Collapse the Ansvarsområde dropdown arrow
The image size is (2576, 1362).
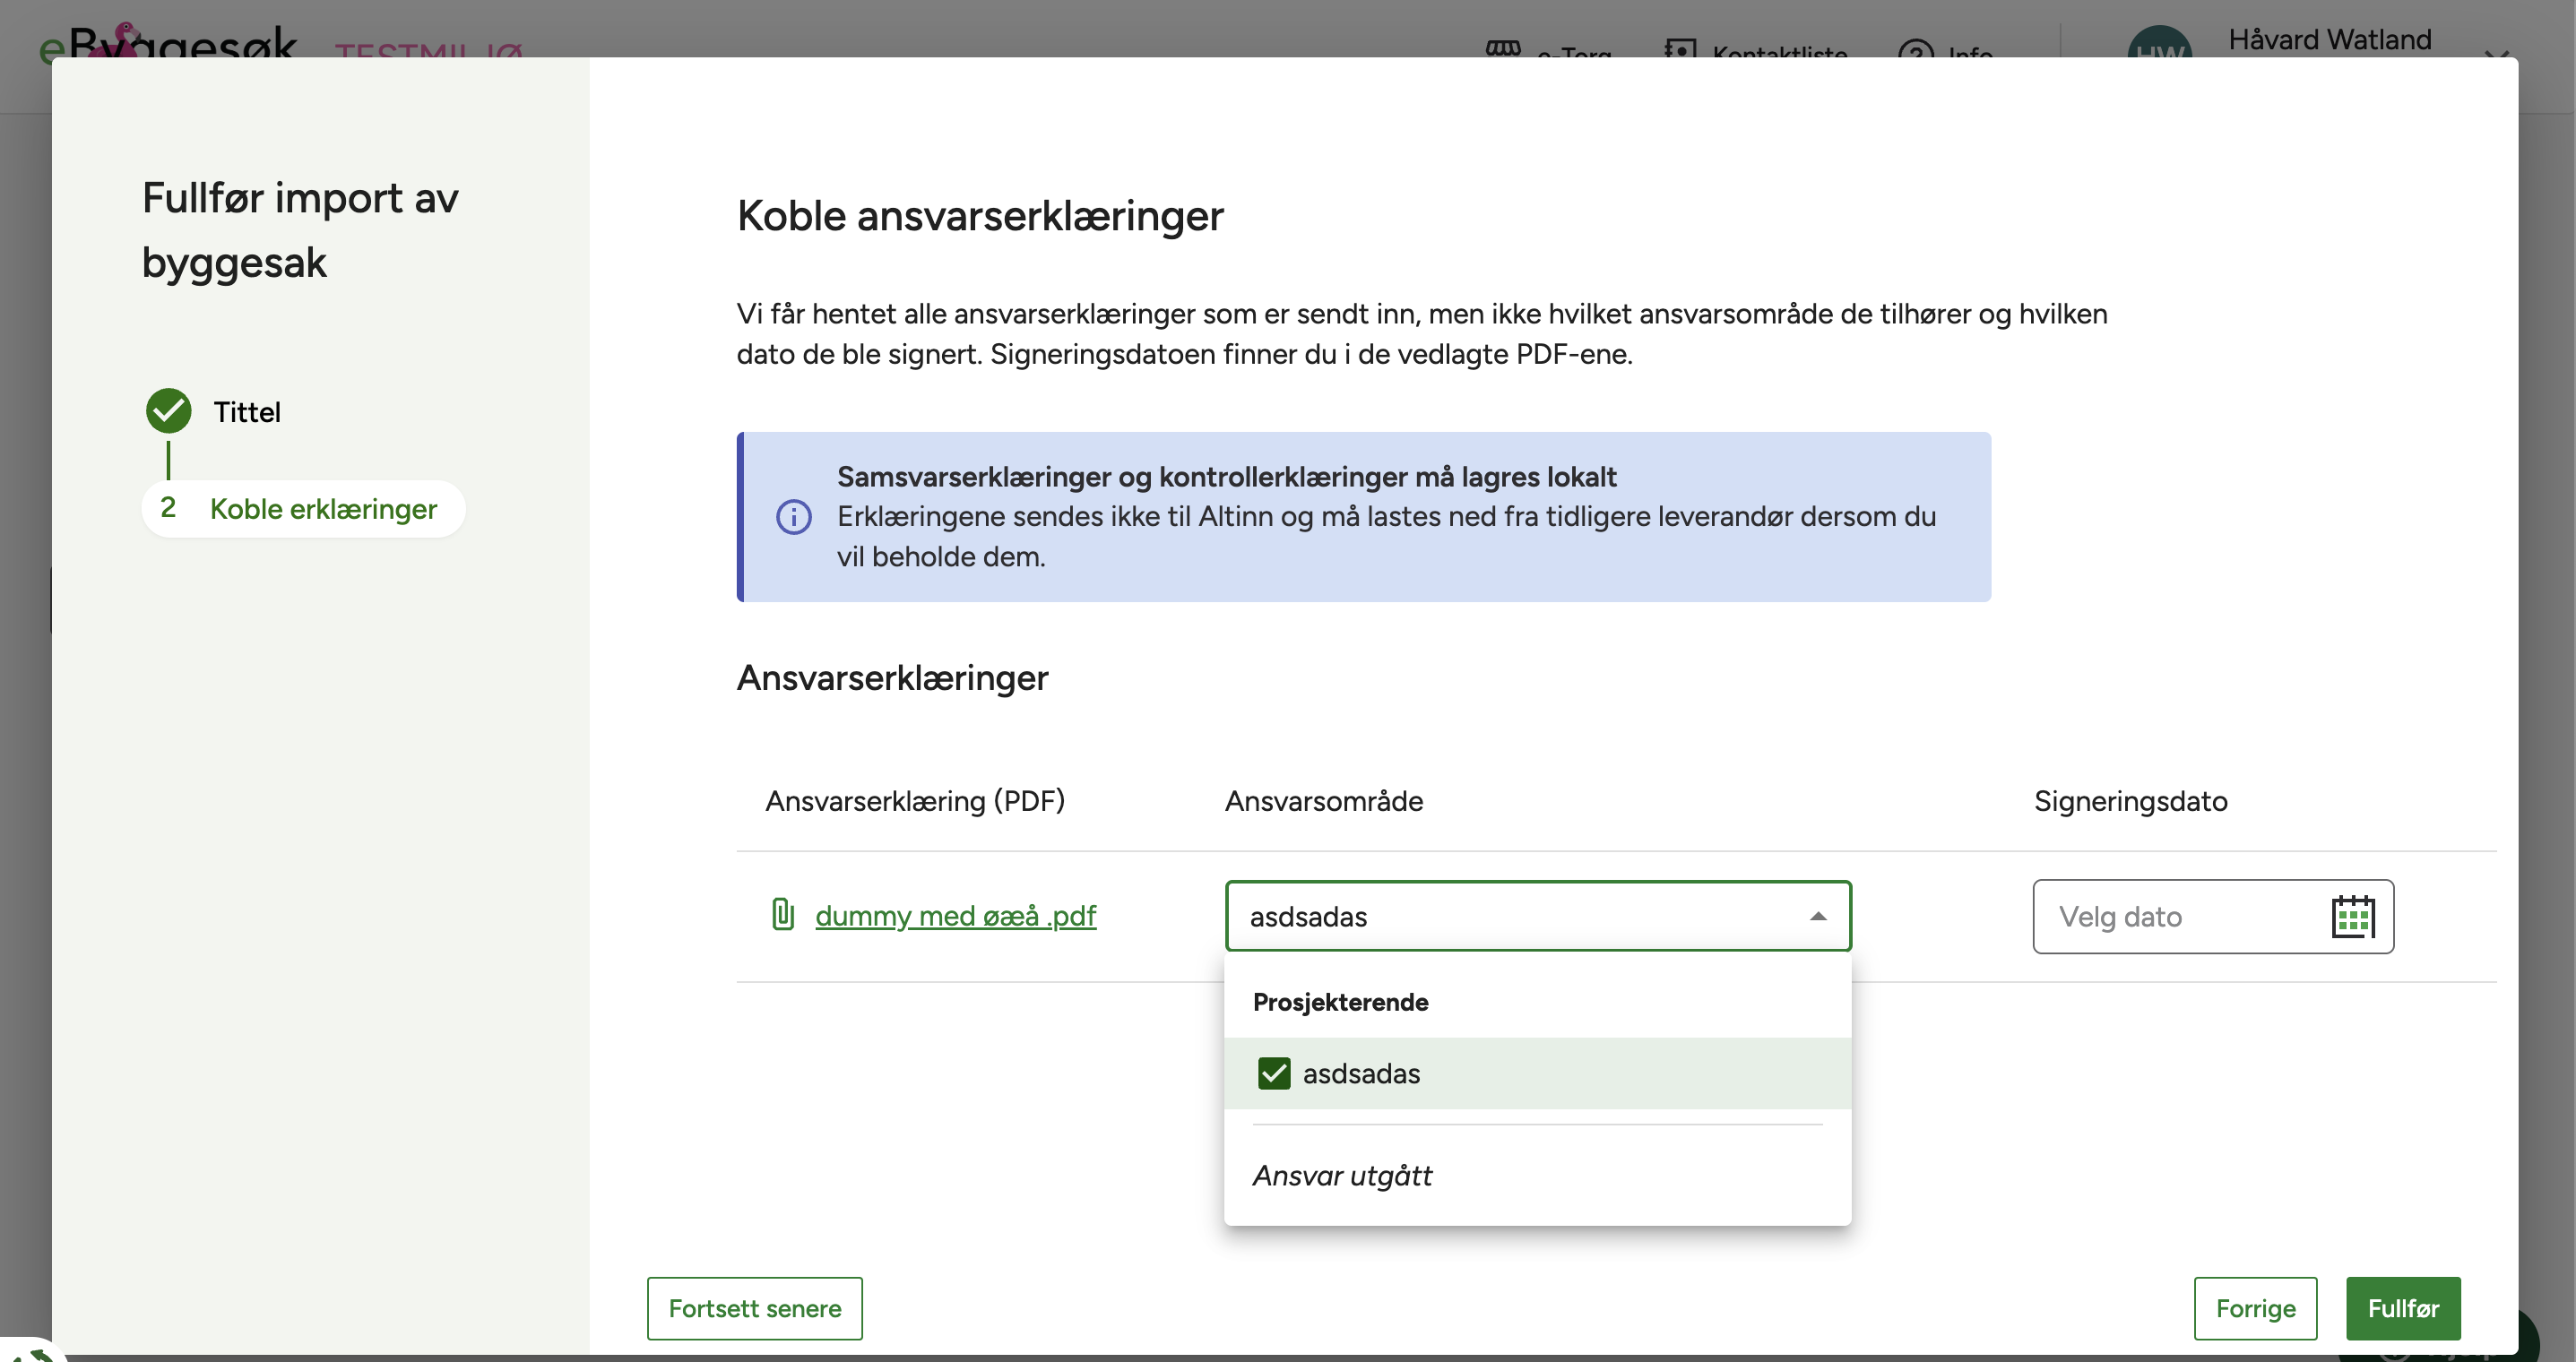[x=1818, y=916]
